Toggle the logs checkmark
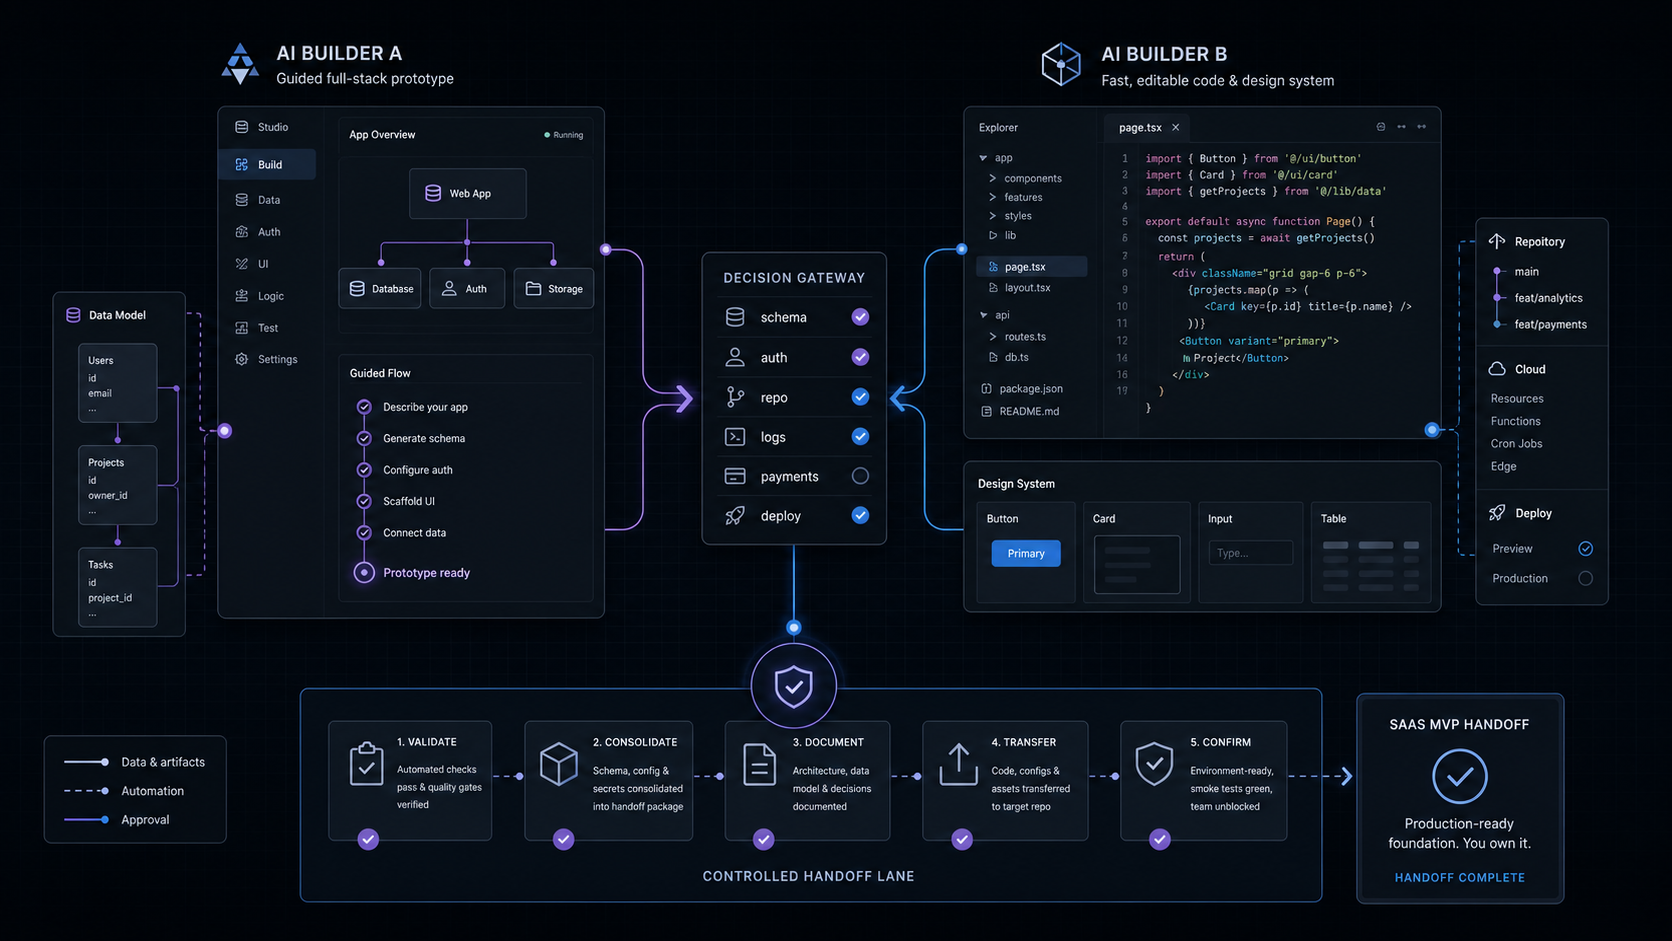The image size is (1672, 941). pyautogui.click(x=860, y=436)
